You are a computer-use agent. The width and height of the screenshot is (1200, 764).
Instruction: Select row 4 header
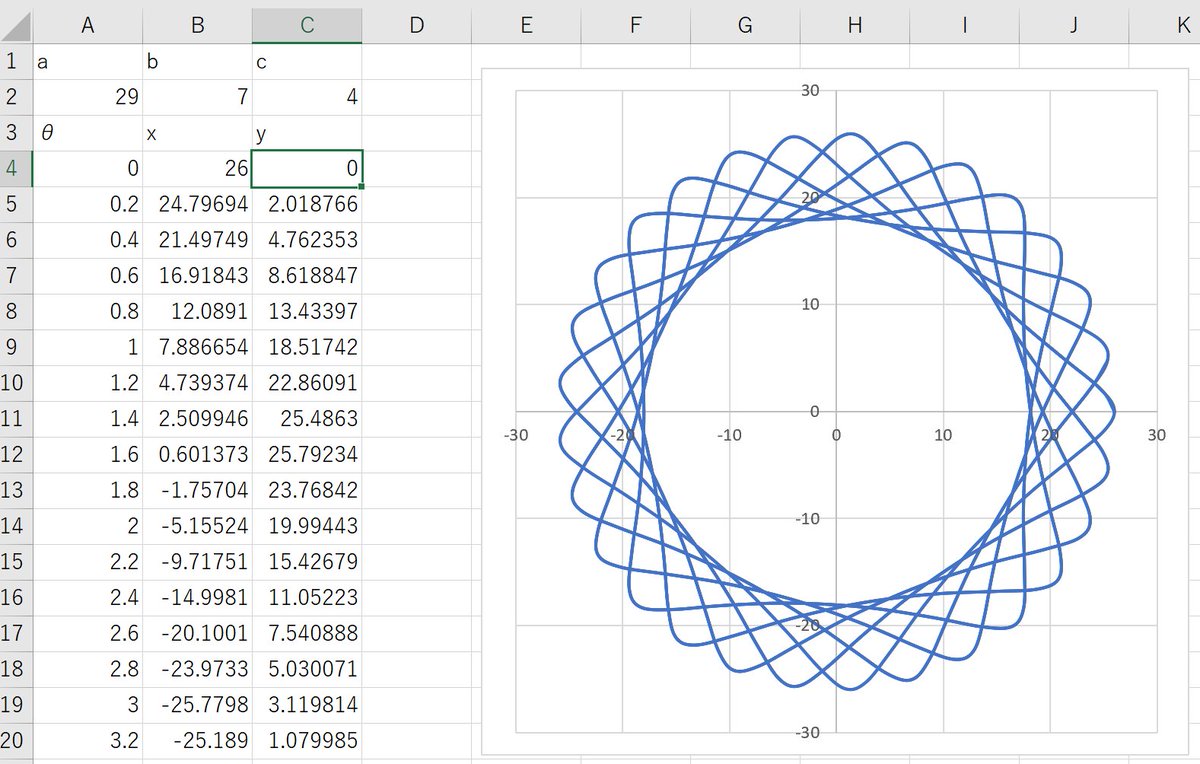point(16,169)
